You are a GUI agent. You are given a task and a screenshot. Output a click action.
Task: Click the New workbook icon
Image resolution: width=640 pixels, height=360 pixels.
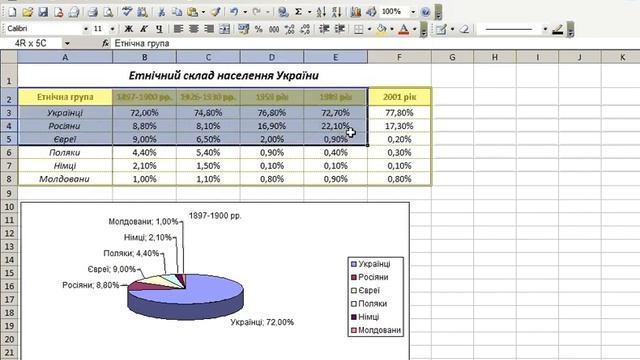coord(12,12)
